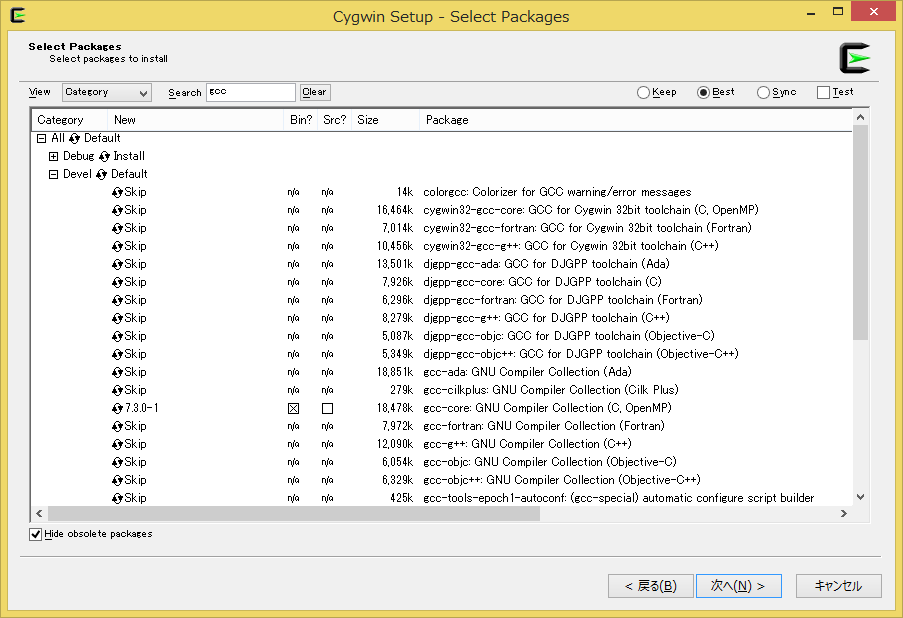Click the cycle icon for djgpp-gcc-ada

pos(117,264)
